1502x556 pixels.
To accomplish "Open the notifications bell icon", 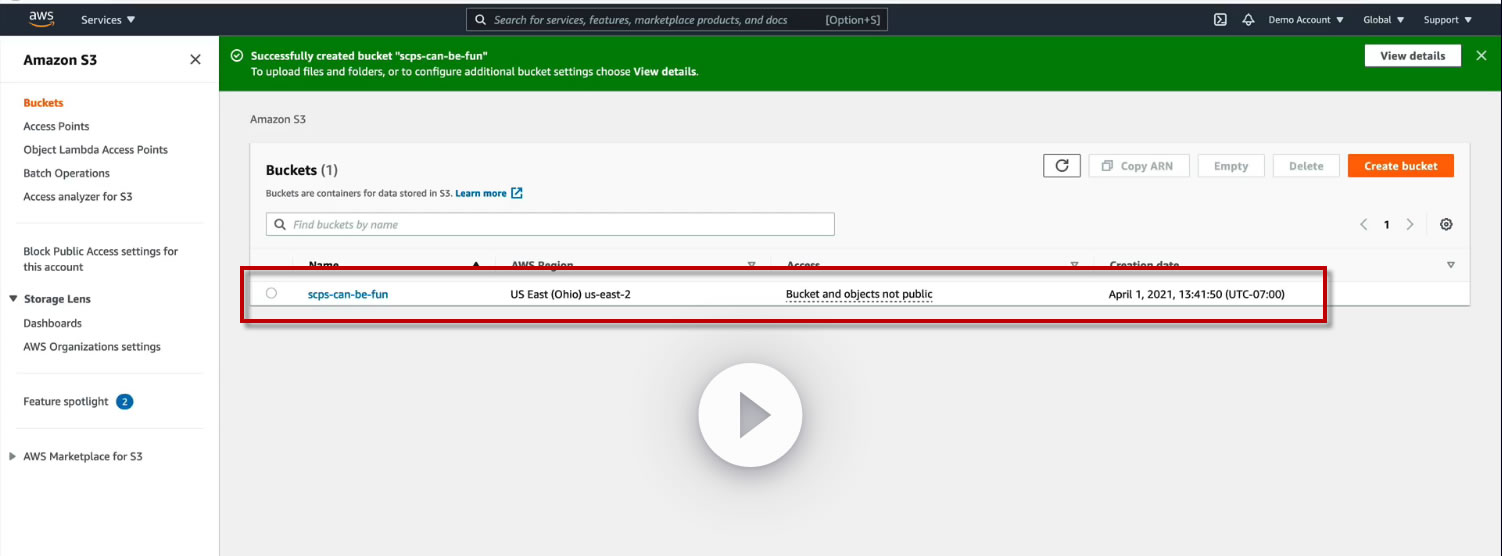I will coord(1248,19).
